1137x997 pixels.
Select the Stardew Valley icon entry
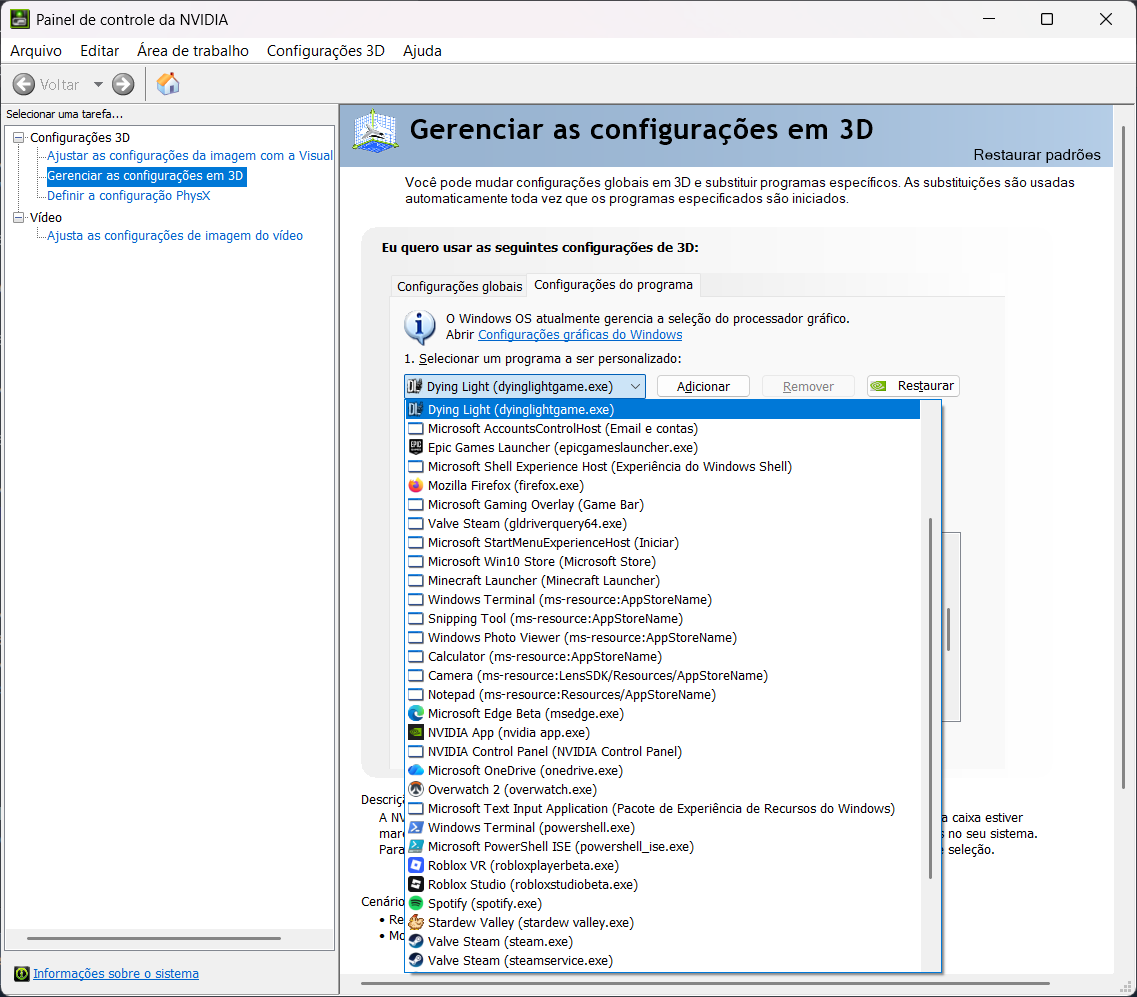pos(415,922)
